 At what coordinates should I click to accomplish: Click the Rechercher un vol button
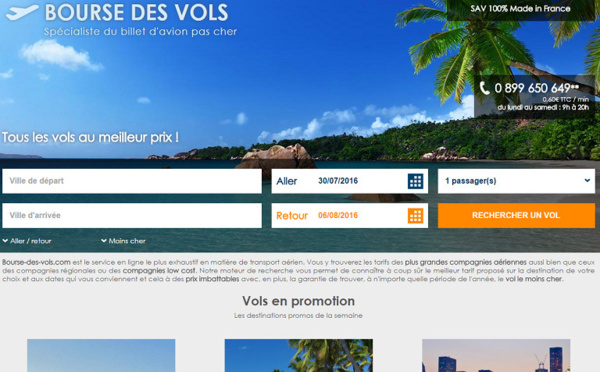point(516,215)
